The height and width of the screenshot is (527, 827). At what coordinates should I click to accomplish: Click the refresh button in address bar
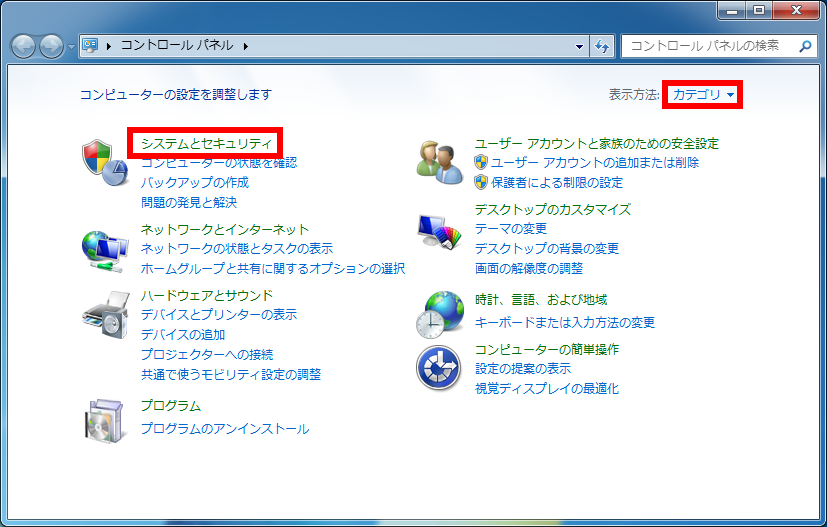click(x=602, y=46)
